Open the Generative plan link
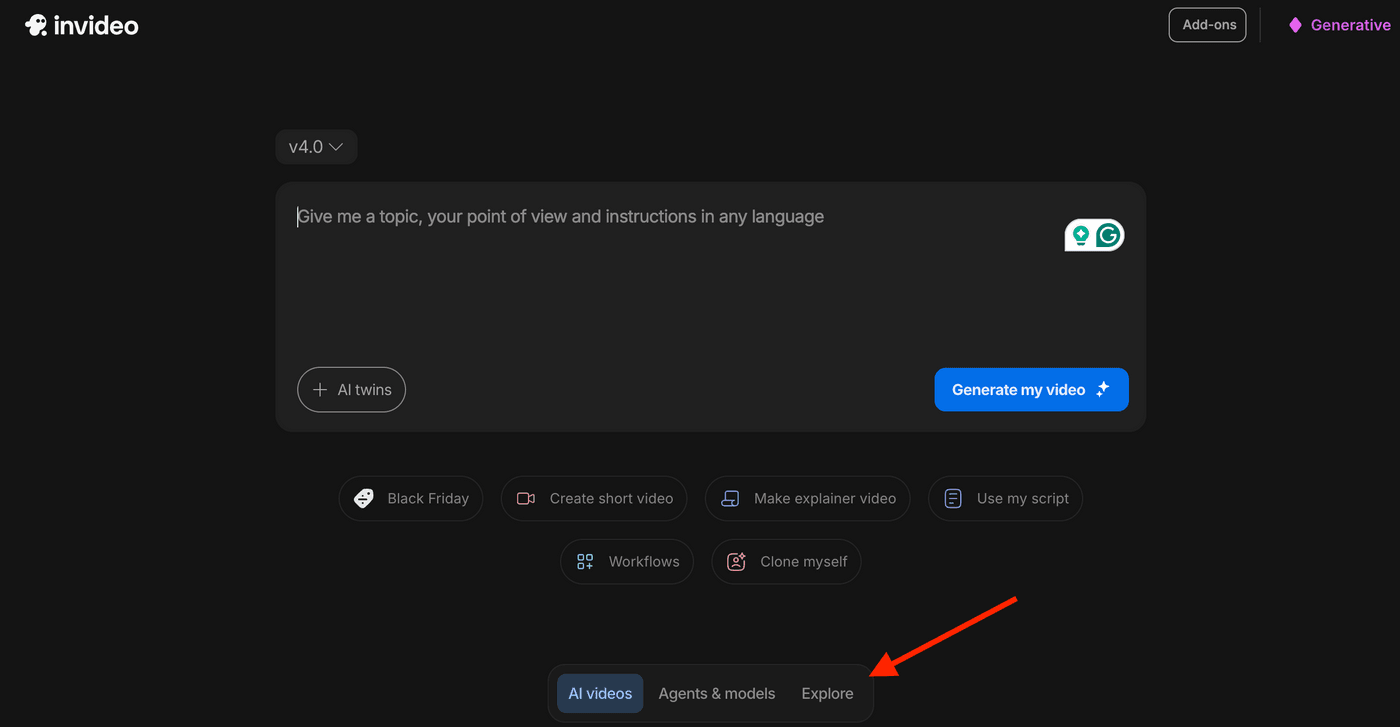The height and width of the screenshot is (727, 1400). (1350, 25)
